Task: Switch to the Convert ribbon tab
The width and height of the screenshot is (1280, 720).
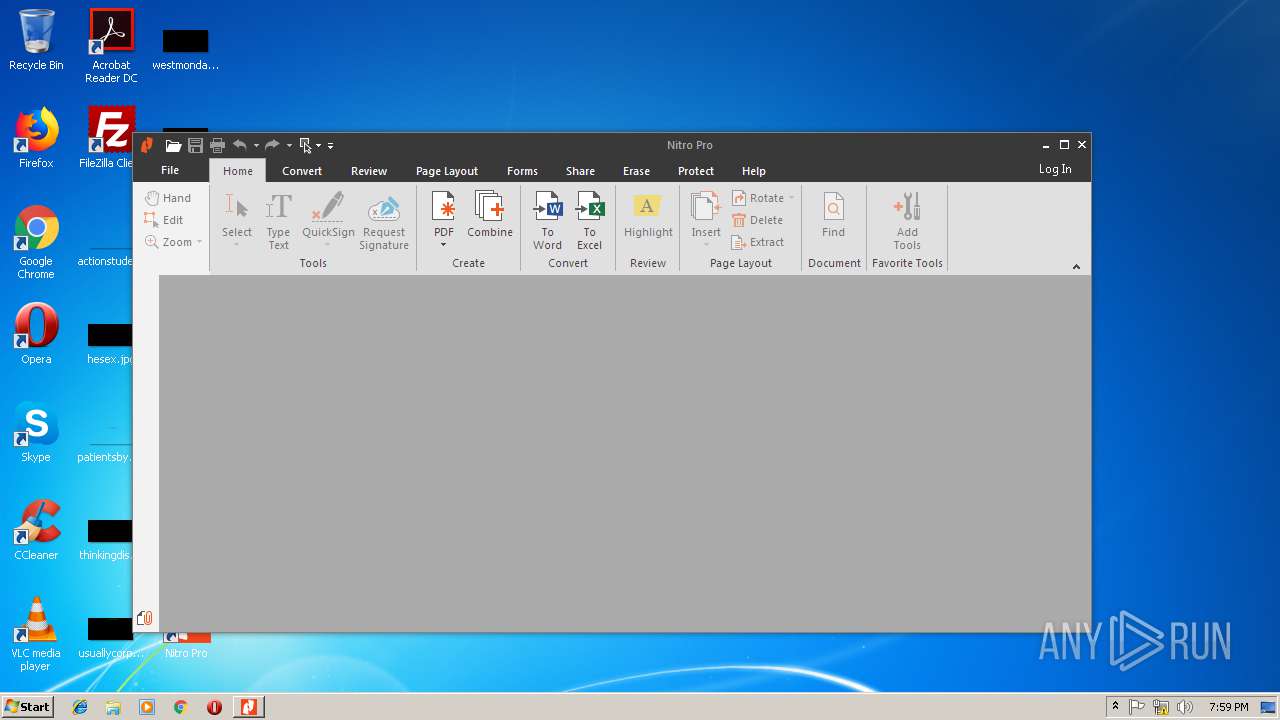Action: [302, 171]
